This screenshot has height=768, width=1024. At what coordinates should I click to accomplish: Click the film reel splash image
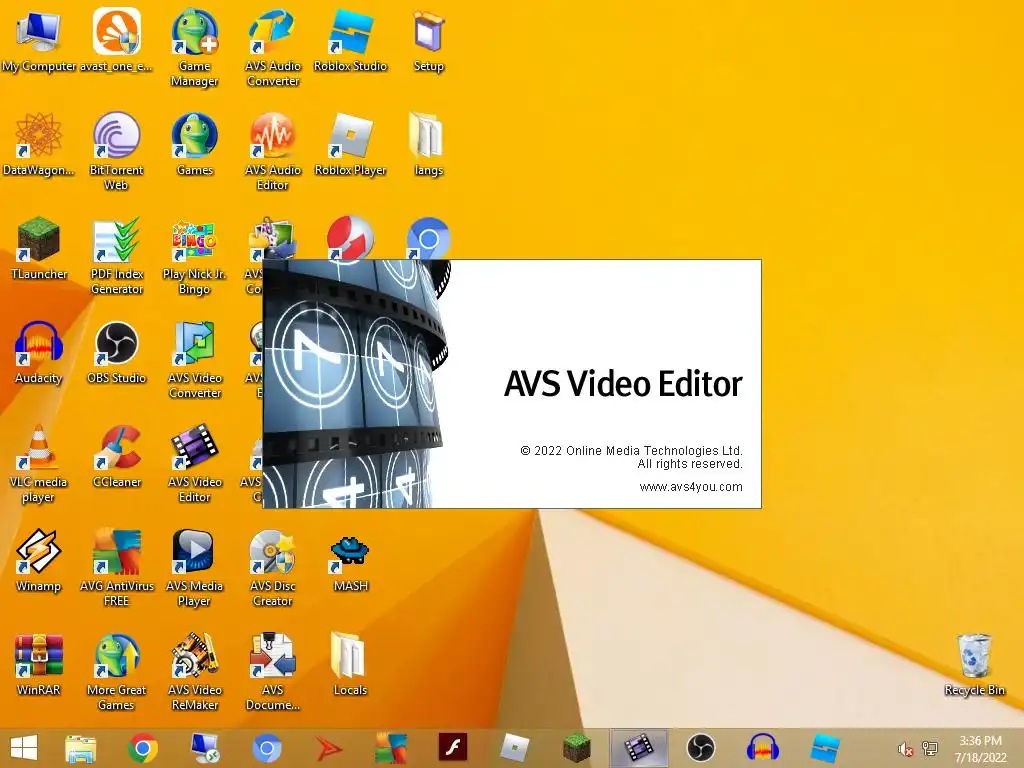pos(357,384)
